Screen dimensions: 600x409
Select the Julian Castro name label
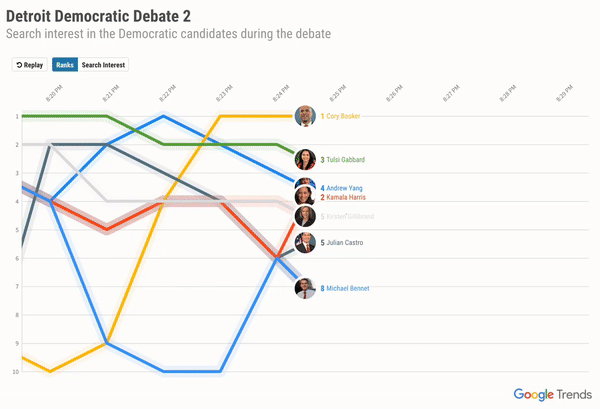345,242
